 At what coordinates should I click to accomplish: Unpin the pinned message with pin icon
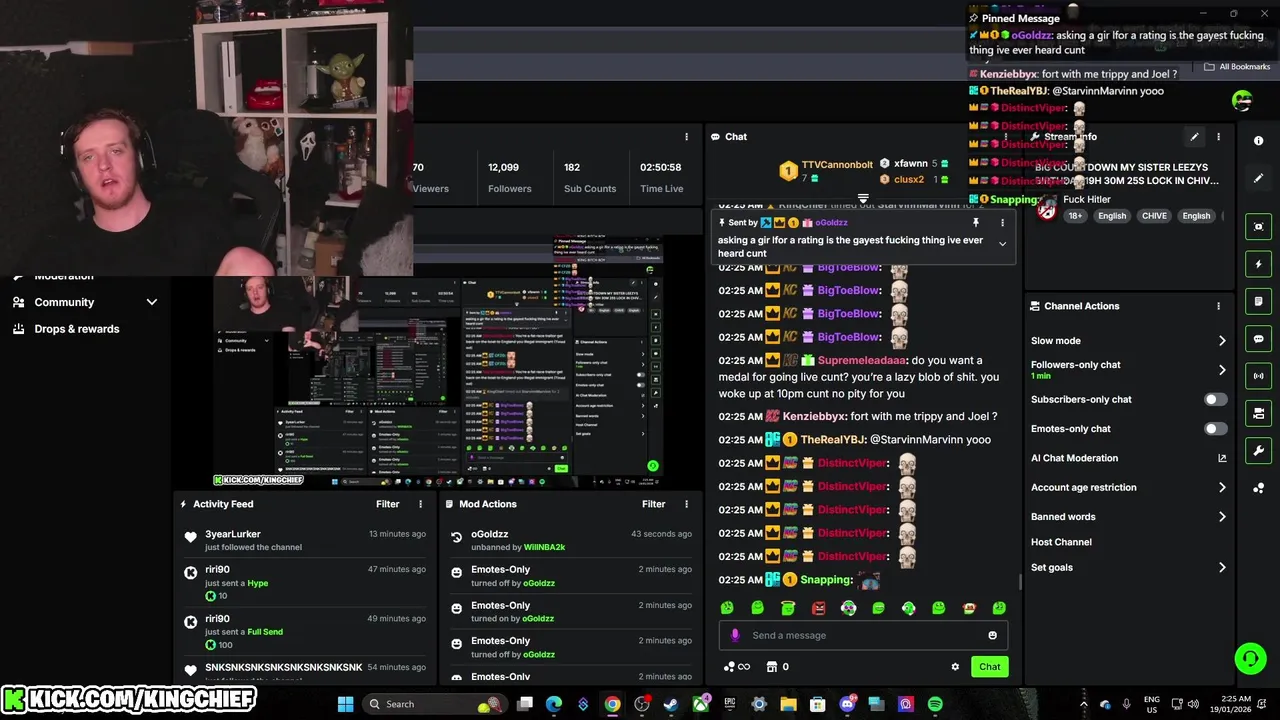(x=976, y=223)
